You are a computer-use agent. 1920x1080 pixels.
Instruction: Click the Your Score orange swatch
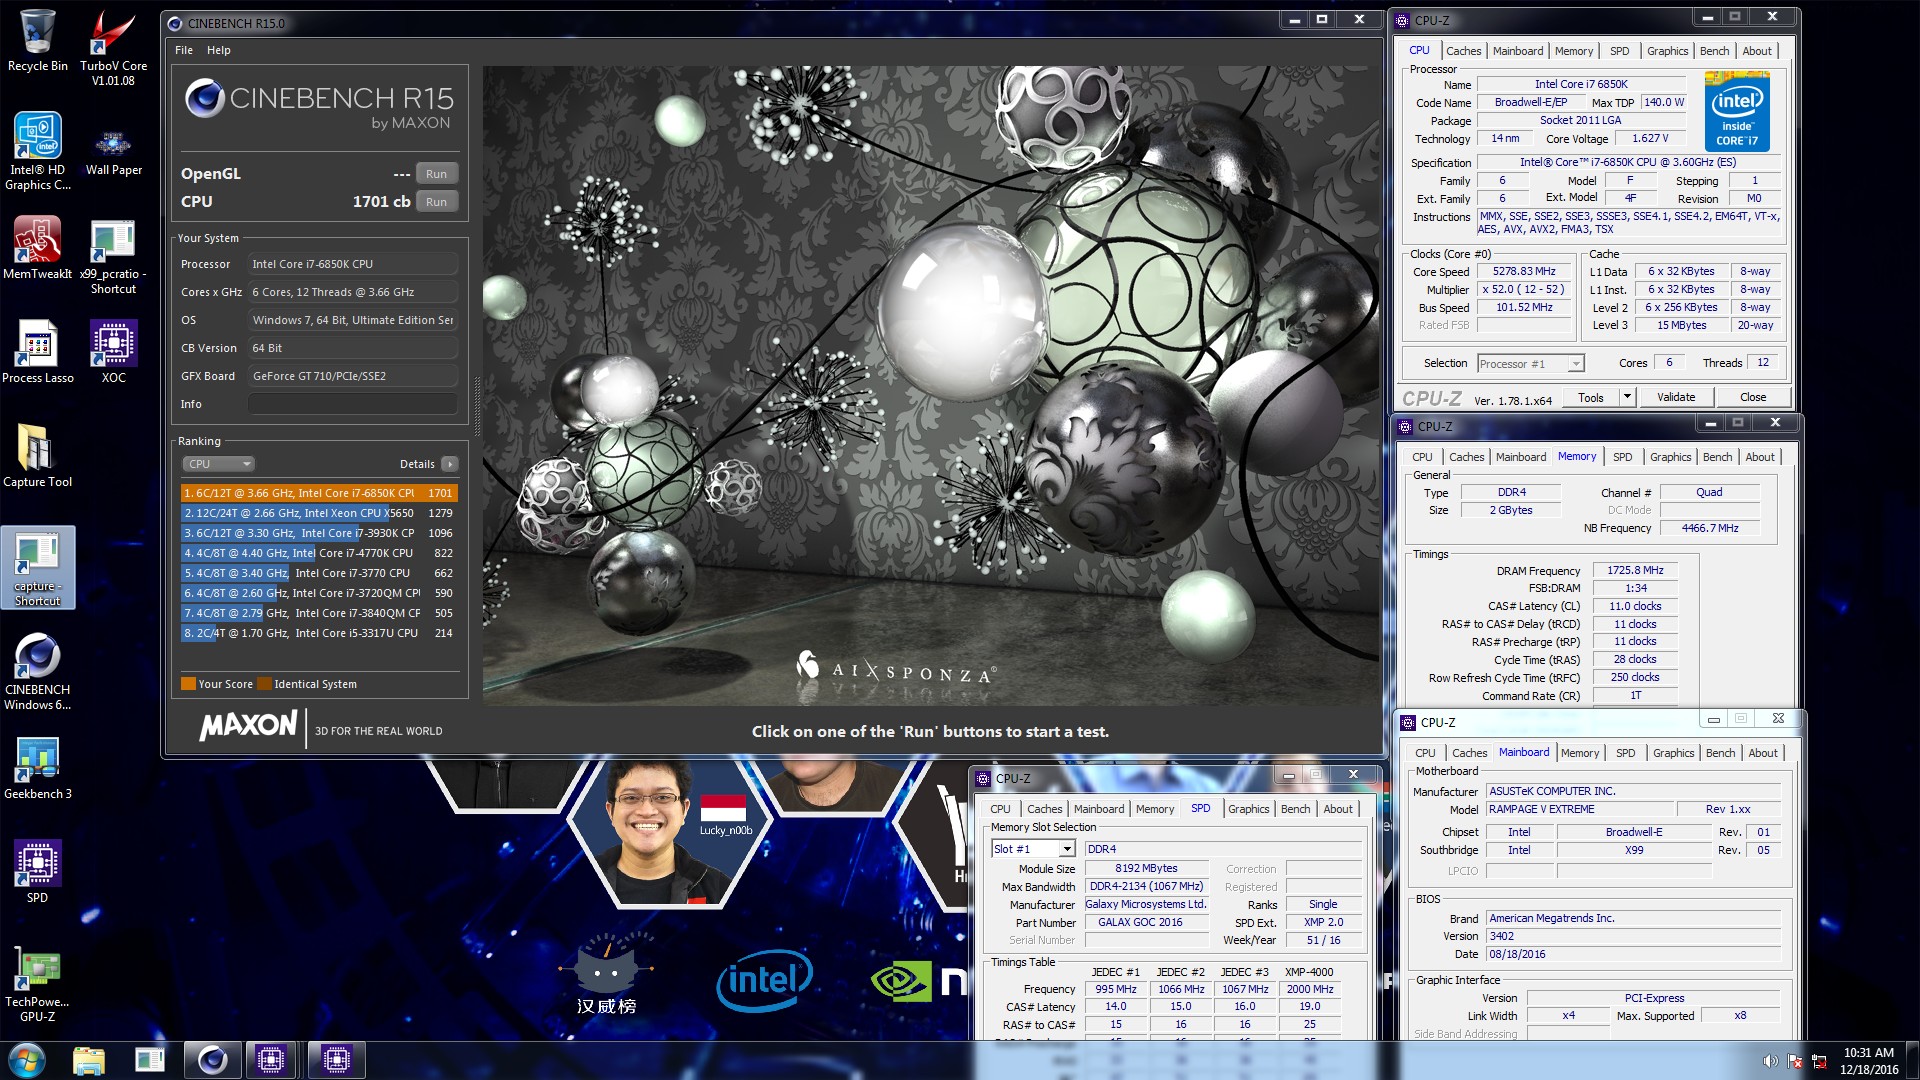(x=188, y=684)
